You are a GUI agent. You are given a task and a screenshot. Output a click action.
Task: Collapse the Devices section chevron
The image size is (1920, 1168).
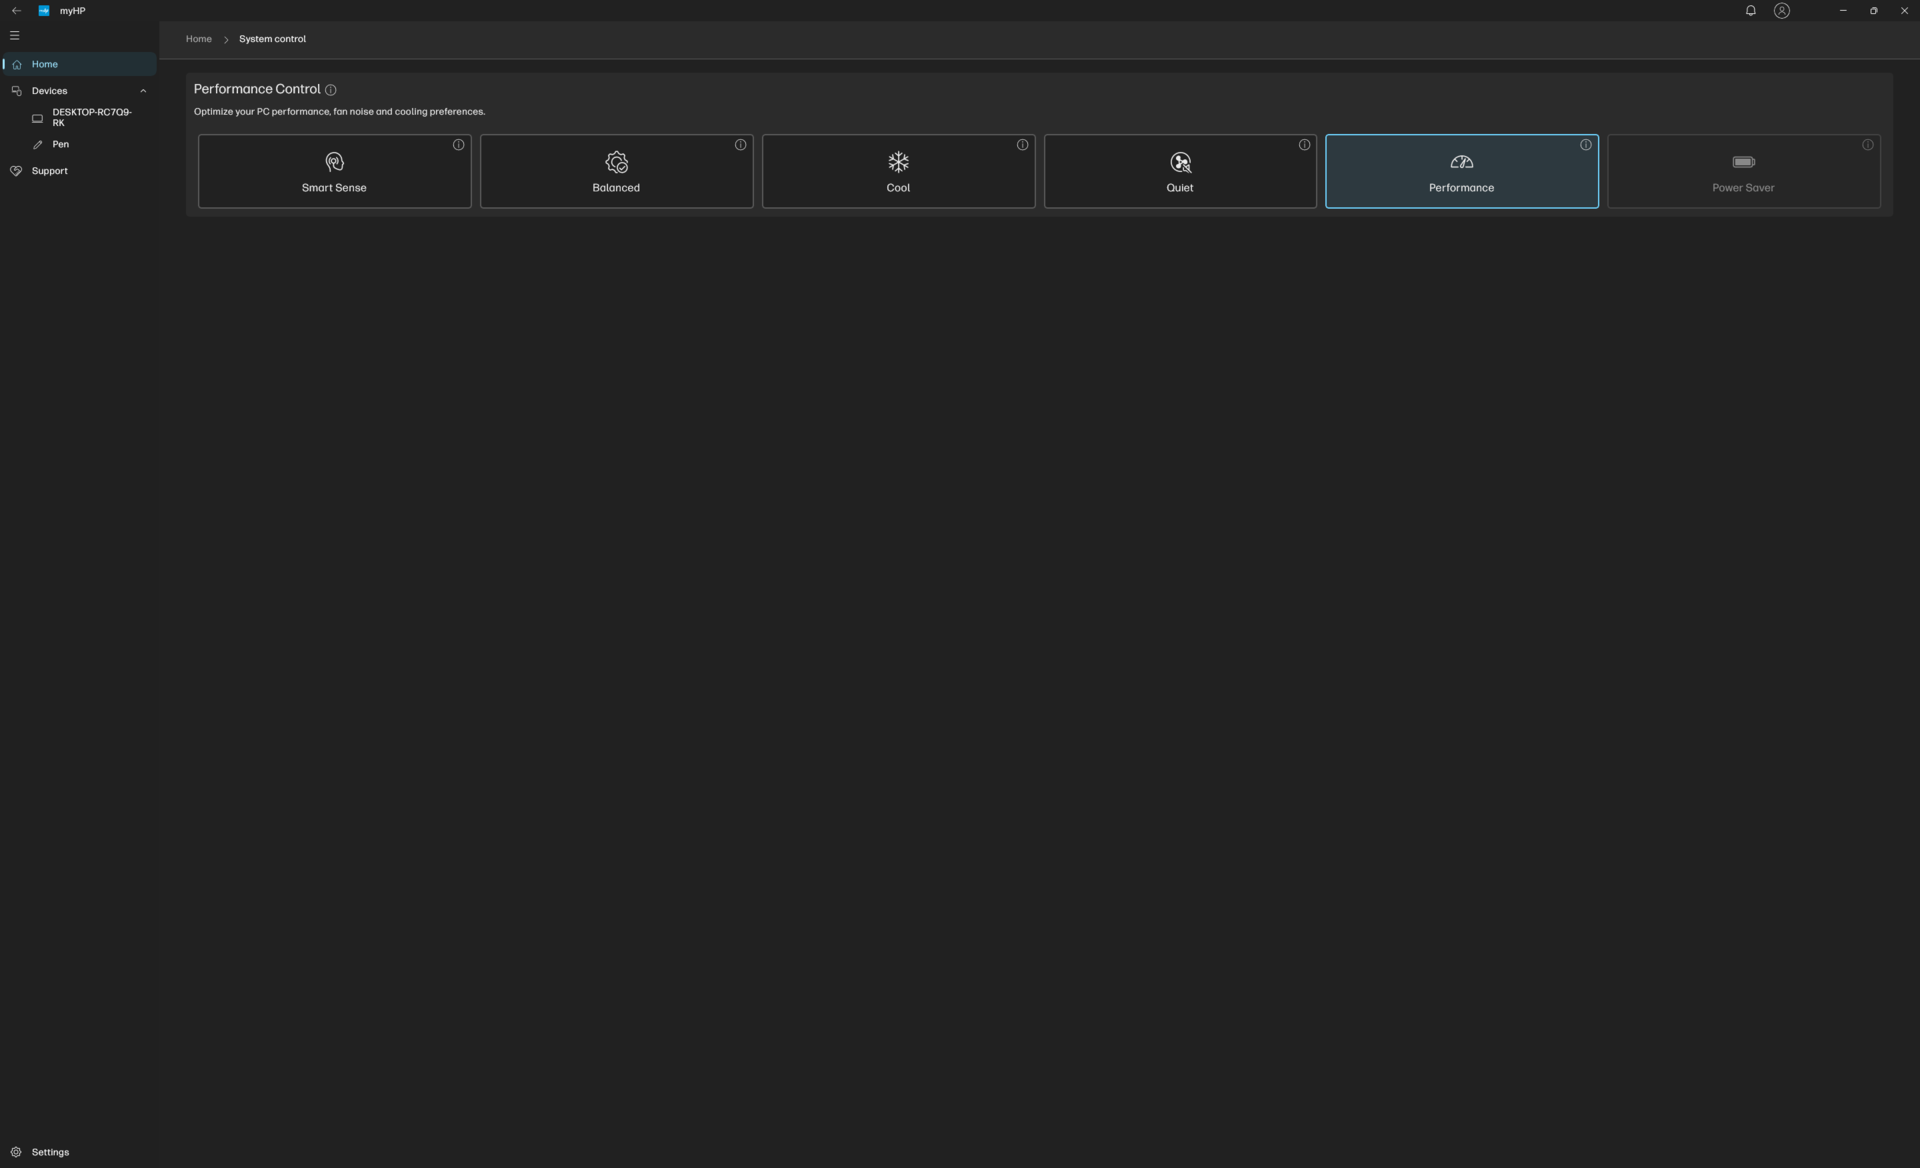(143, 91)
